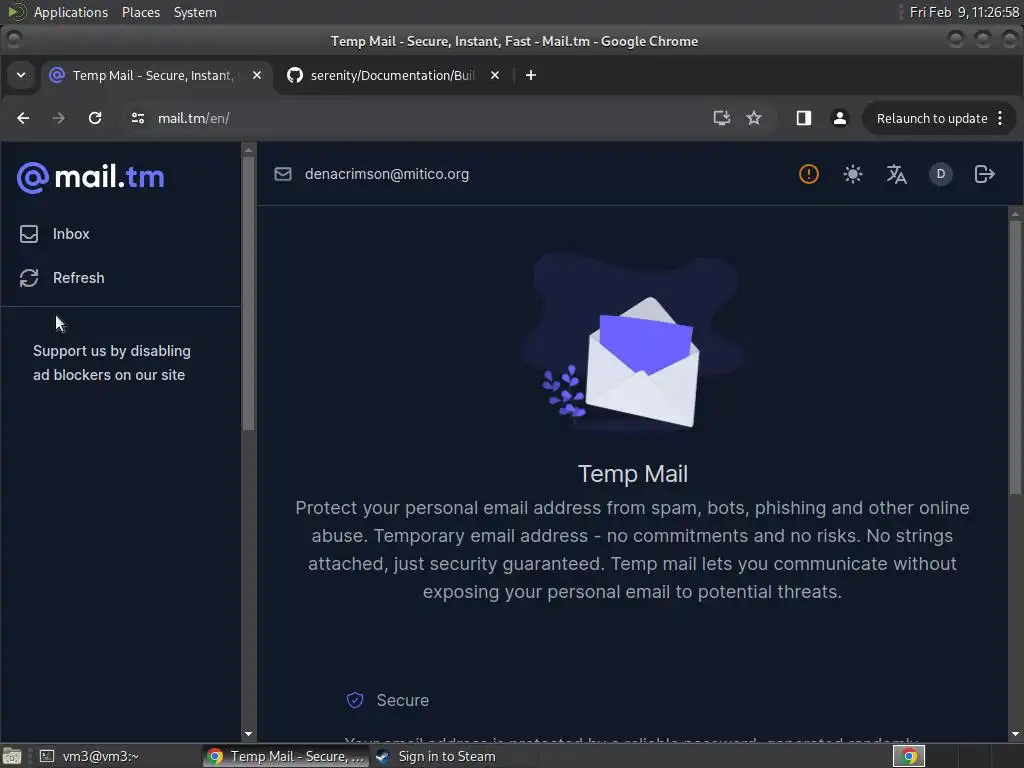Screen dimensions: 1024x768
Task: Click the Applications menu launcher icon
Action: coord(16,12)
